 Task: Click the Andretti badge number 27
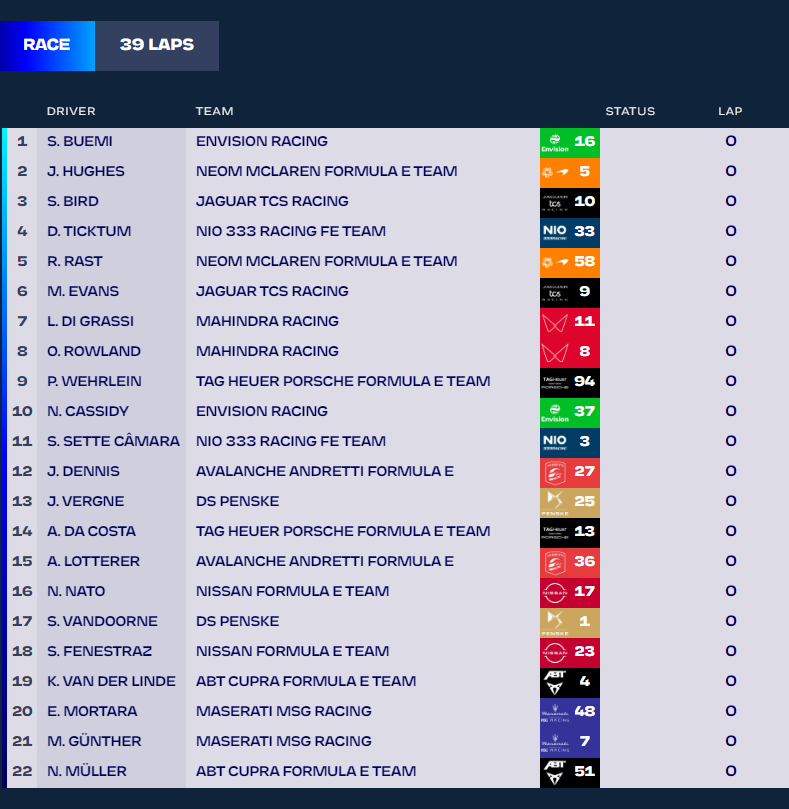point(570,473)
